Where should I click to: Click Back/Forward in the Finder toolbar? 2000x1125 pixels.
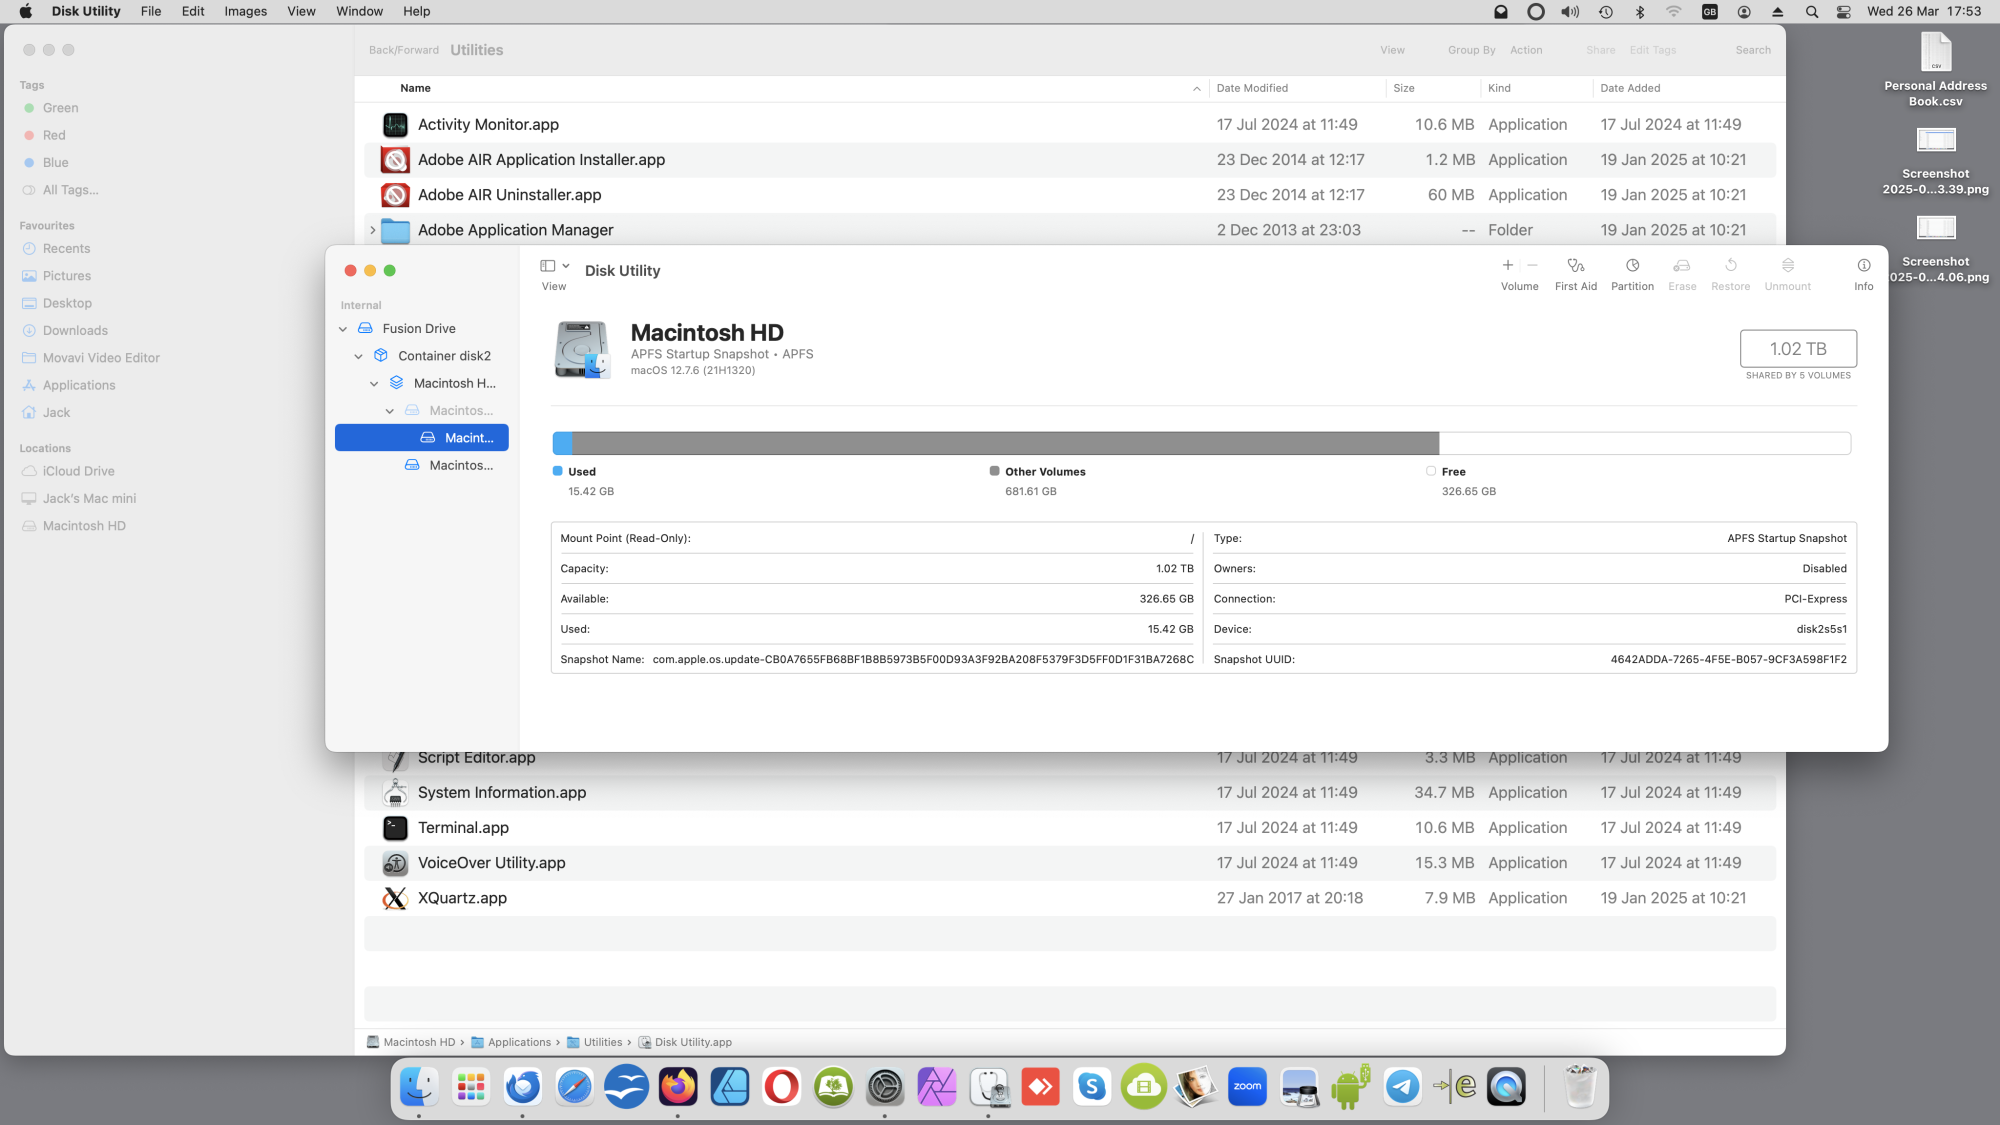pyautogui.click(x=403, y=50)
